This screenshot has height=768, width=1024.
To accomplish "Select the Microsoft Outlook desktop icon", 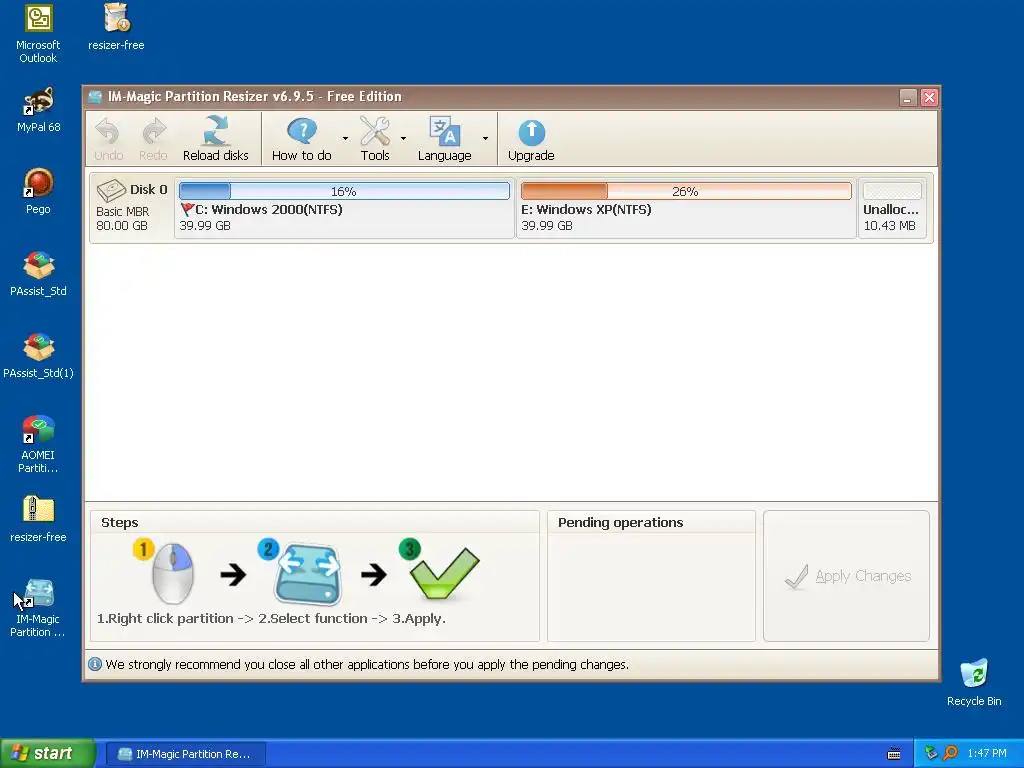I will (38, 34).
